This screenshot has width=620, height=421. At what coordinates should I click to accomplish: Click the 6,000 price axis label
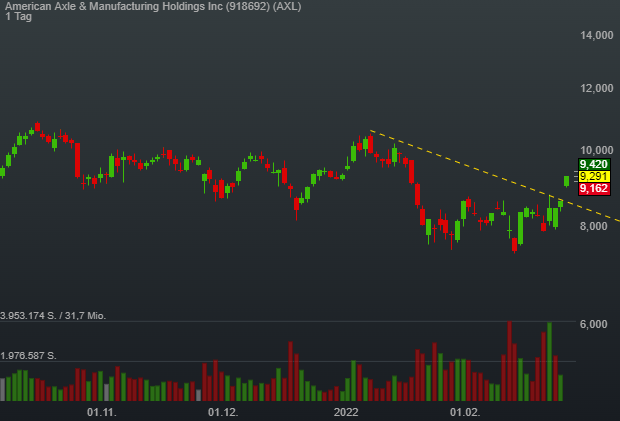(594, 324)
